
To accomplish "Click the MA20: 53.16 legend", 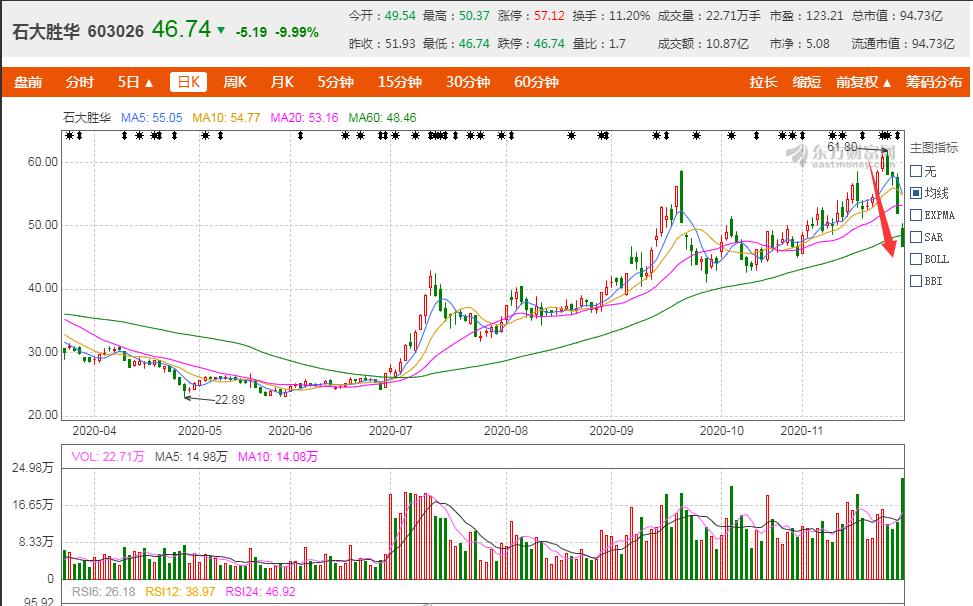I will (304, 117).
